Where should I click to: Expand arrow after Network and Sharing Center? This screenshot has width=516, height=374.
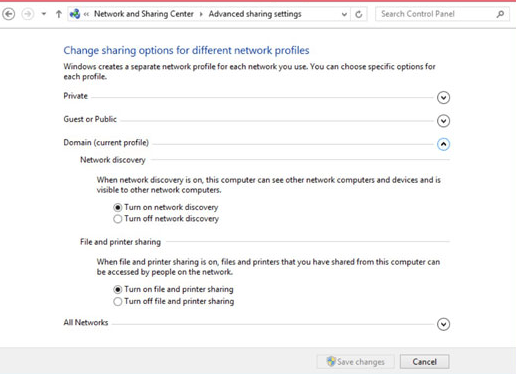[201, 14]
